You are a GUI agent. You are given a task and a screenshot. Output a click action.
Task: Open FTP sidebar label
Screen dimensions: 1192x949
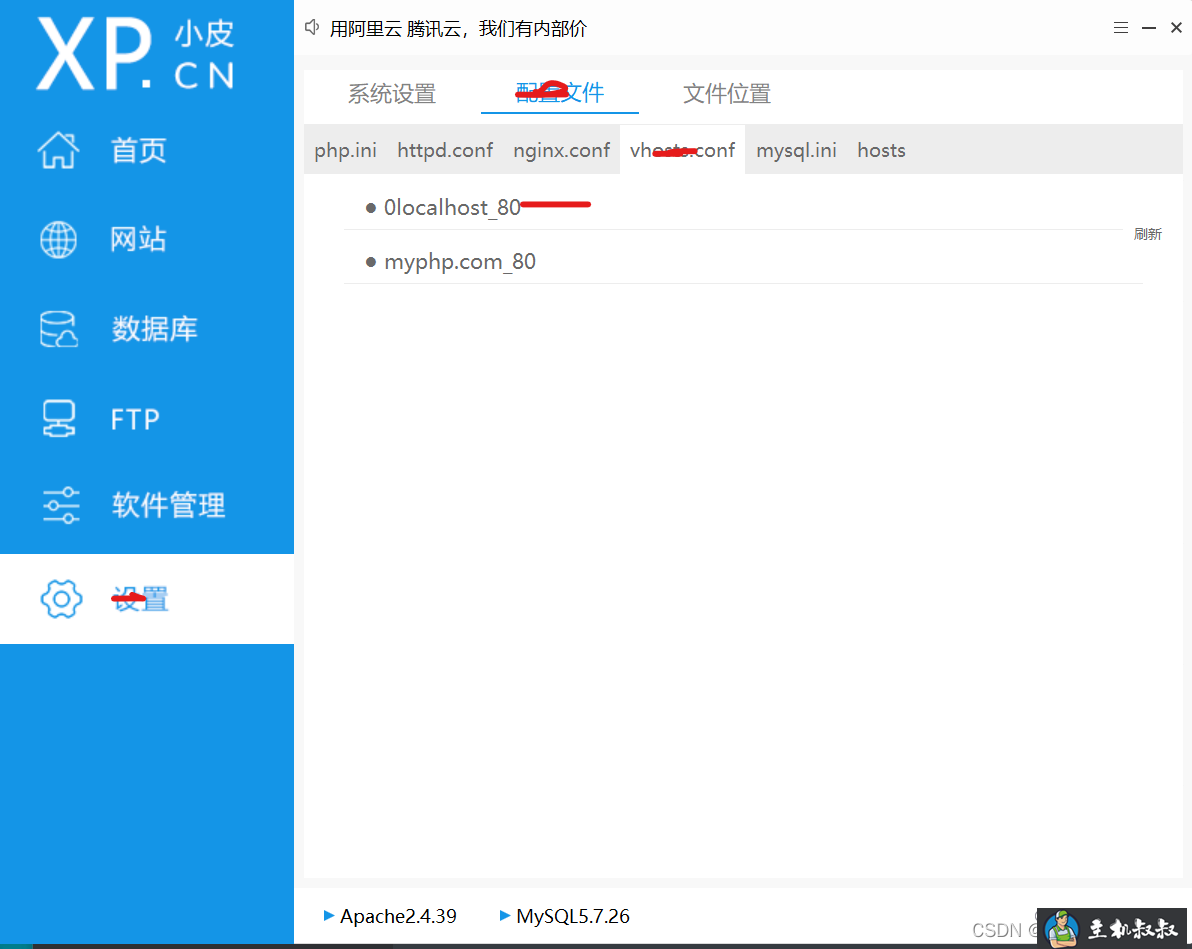[x=135, y=419]
